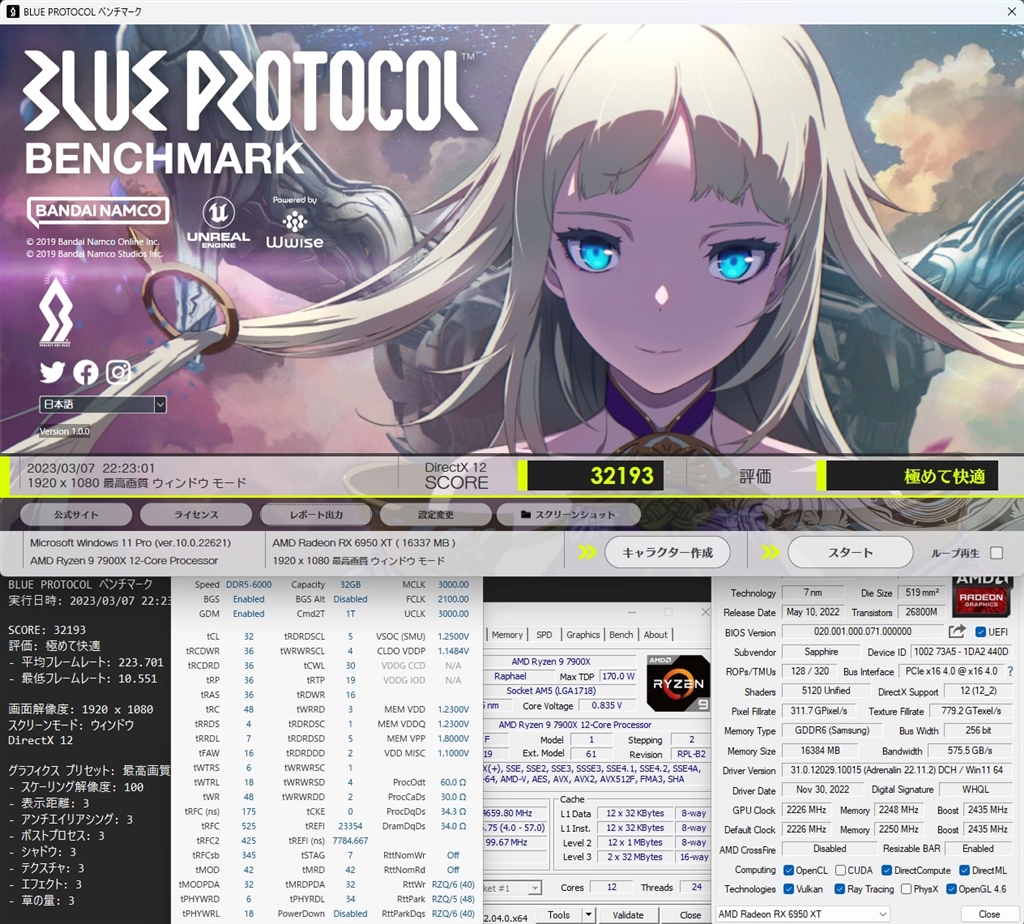Click the Driver Version field in GPU-Z
Image resolution: width=1024 pixels, height=924 pixels.
coord(896,770)
